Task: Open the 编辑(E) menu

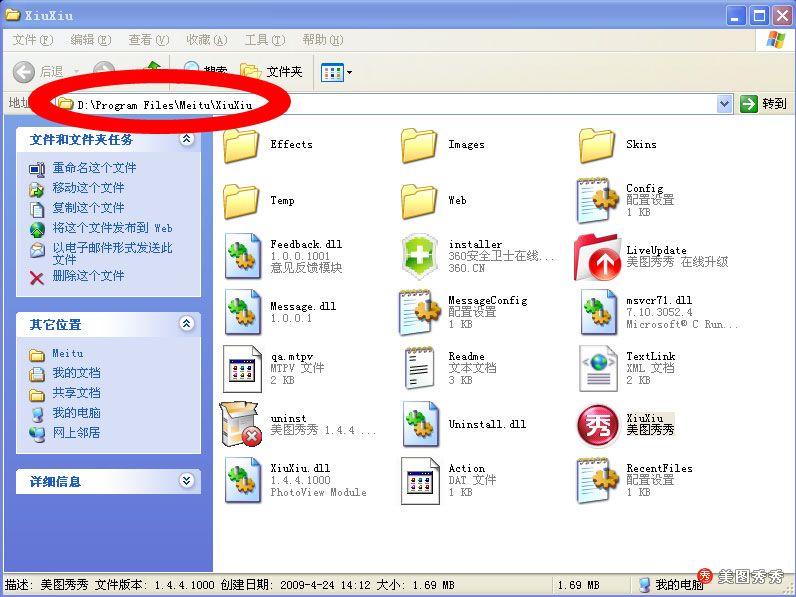Action: click(x=90, y=40)
